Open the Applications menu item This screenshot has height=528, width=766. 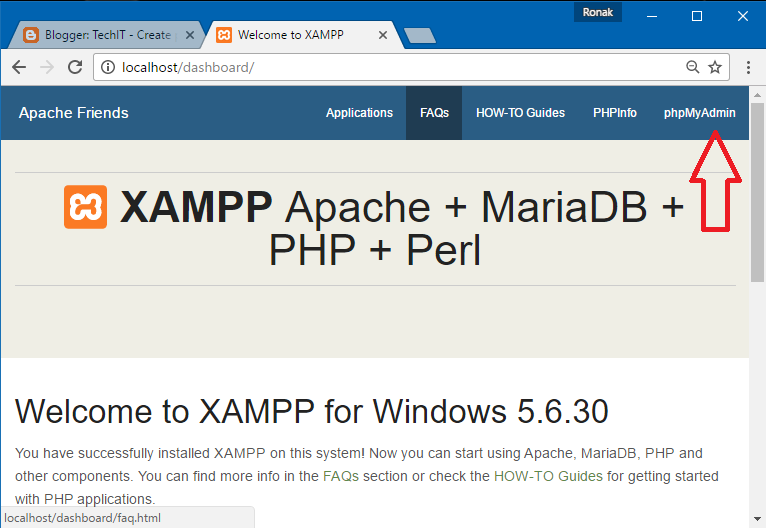pyautogui.click(x=360, y=113)
